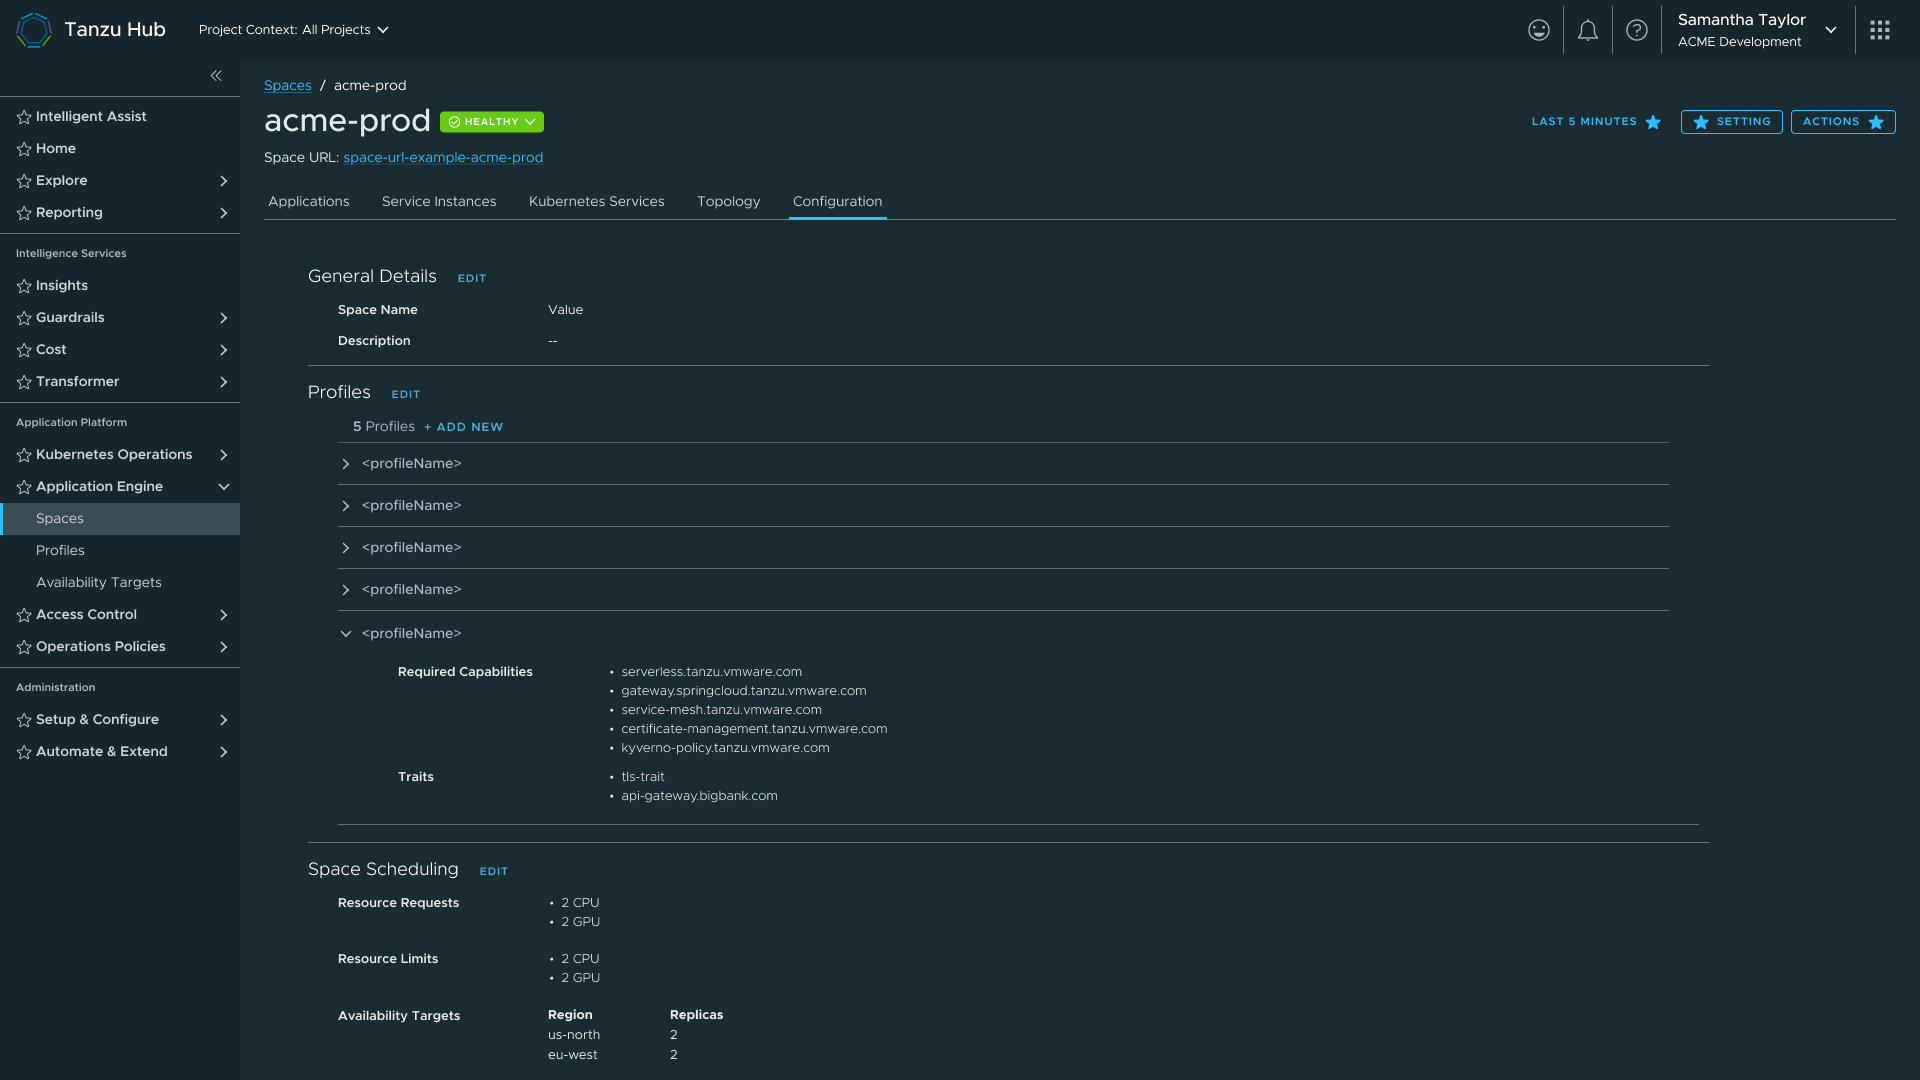1920x1080 pixels.
Task: Click the star icon beside Kubernetes Operations
Action: click(24, 455)
